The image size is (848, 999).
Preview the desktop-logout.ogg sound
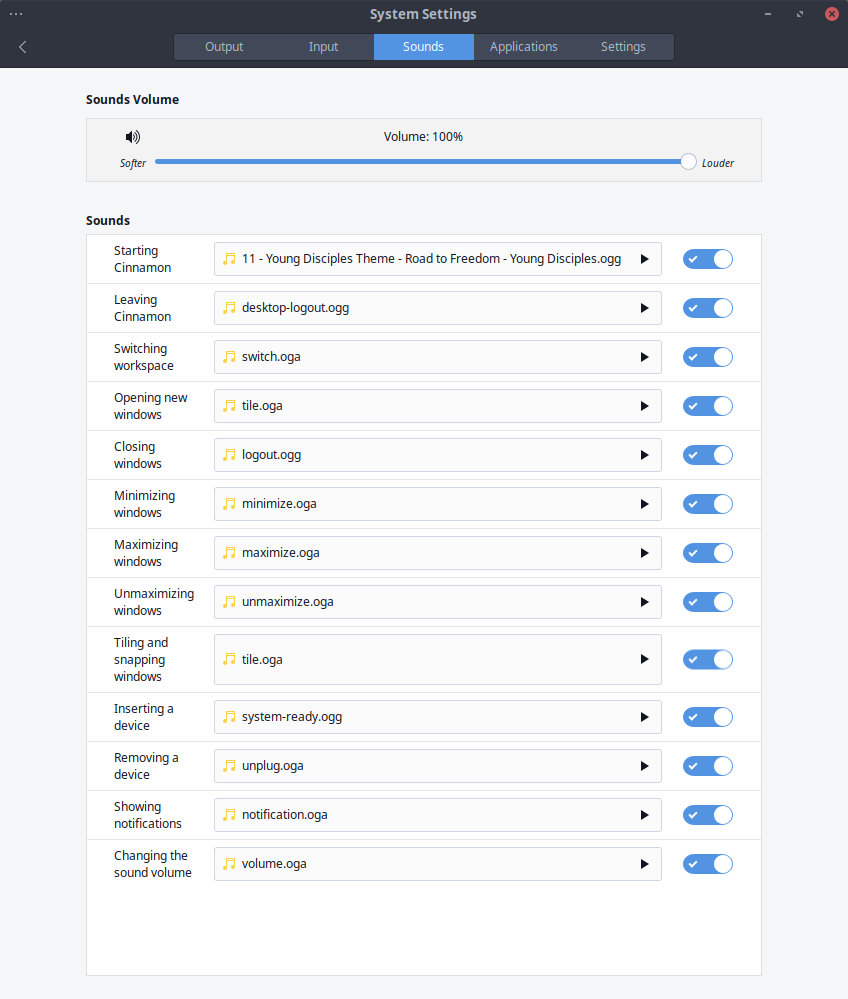[x=644, y=308]
